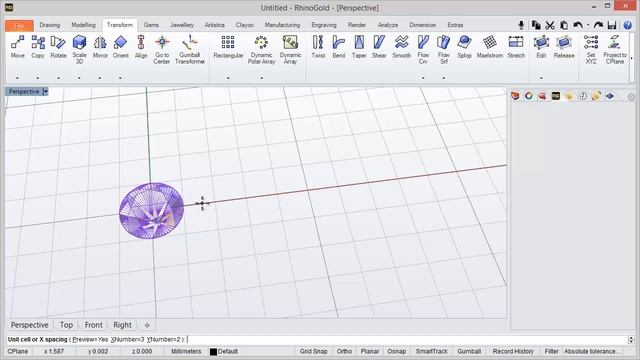
Task: Toggle Record History in status bar
Action: click(x=513, y=351)
